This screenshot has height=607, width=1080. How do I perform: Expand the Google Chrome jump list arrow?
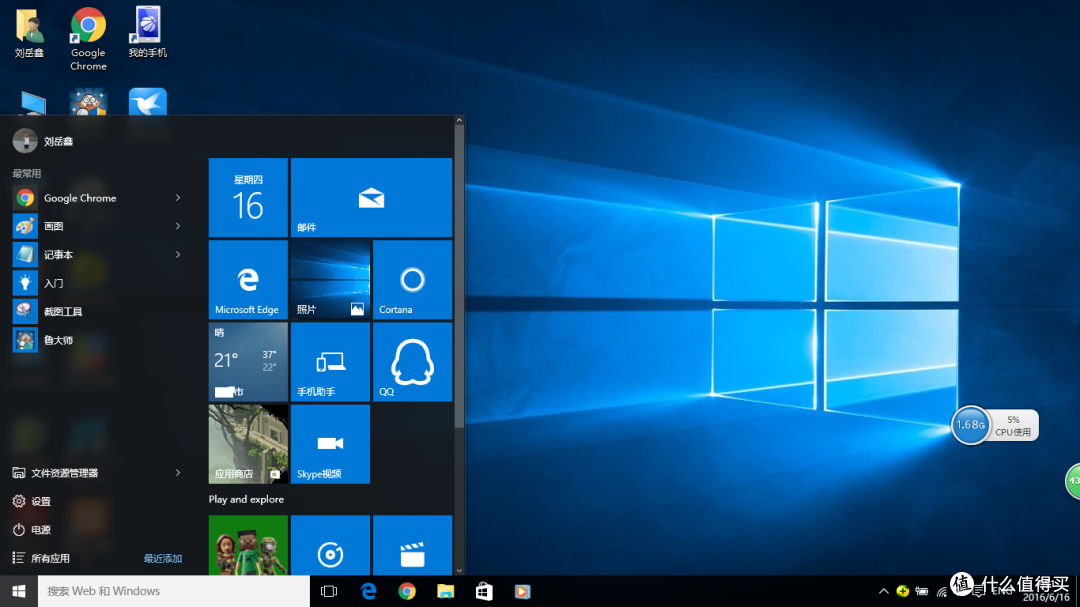[x=178, y=198]
